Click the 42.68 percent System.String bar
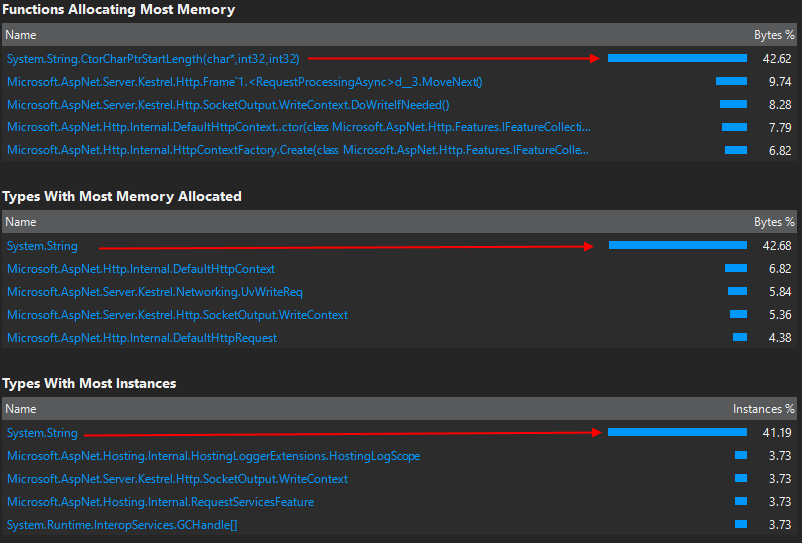The image size is (802, 543). (x=678, y=245)
